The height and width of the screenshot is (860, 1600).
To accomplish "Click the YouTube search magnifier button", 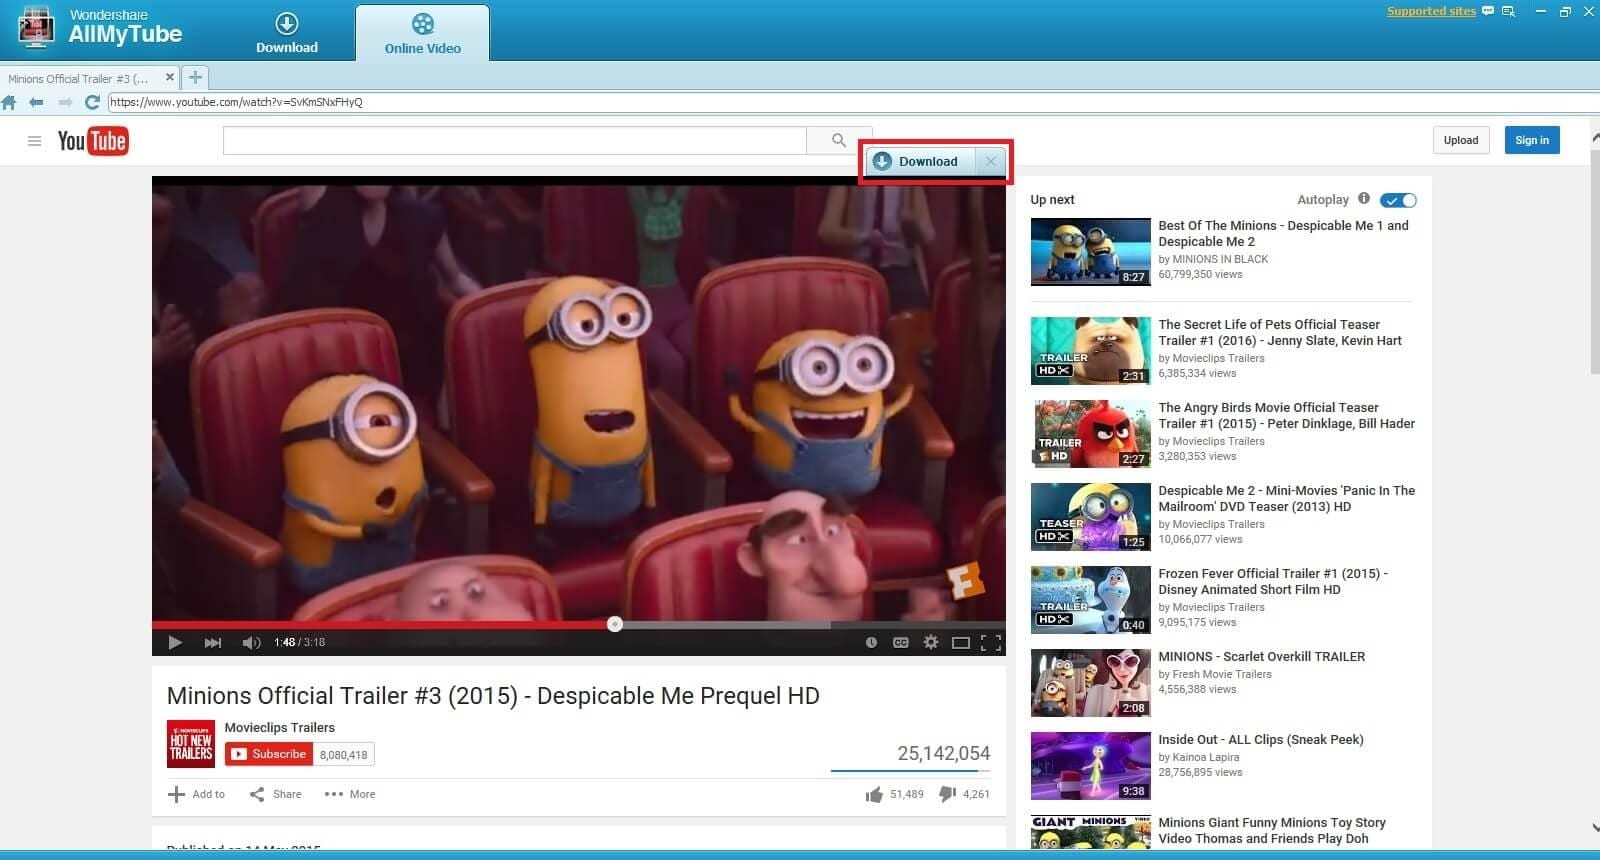I will click(x=839, y=141).
